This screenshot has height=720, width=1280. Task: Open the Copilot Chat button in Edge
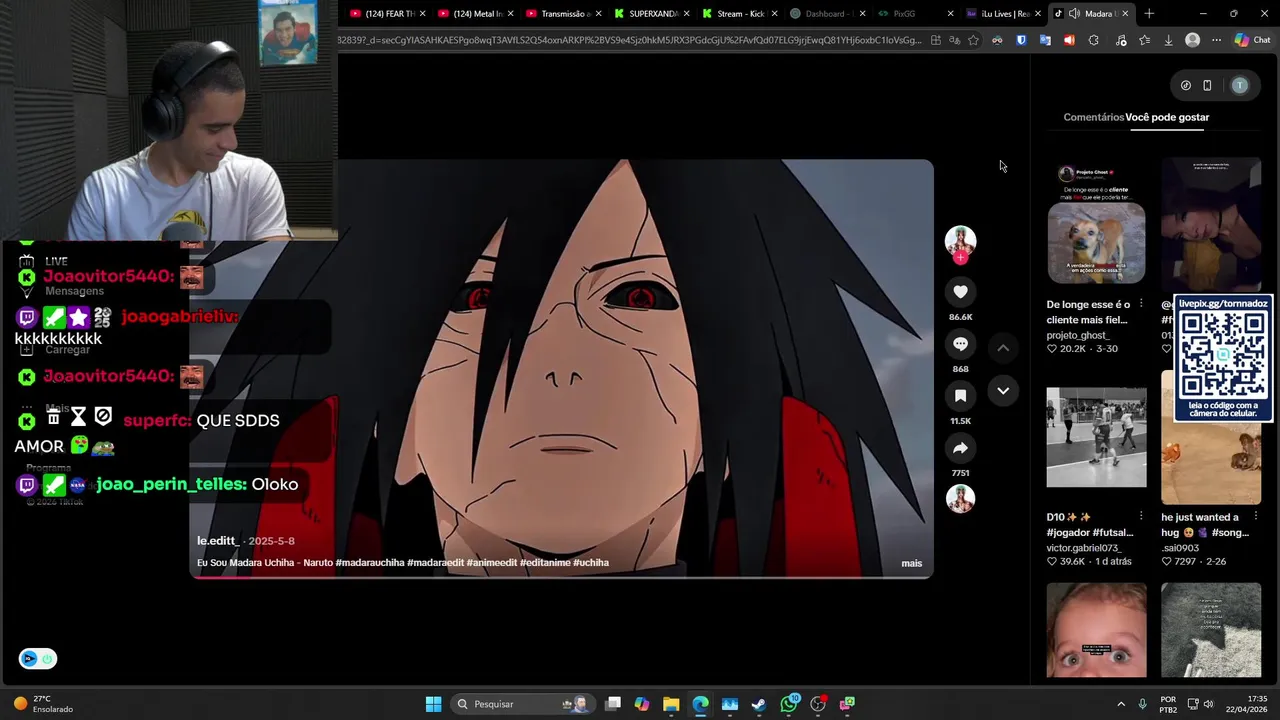[1252, 41]
